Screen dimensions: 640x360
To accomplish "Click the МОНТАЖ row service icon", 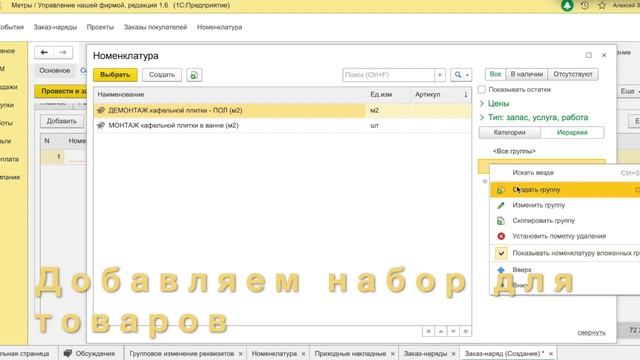I will pyautogui.click(x=101, y=126).
